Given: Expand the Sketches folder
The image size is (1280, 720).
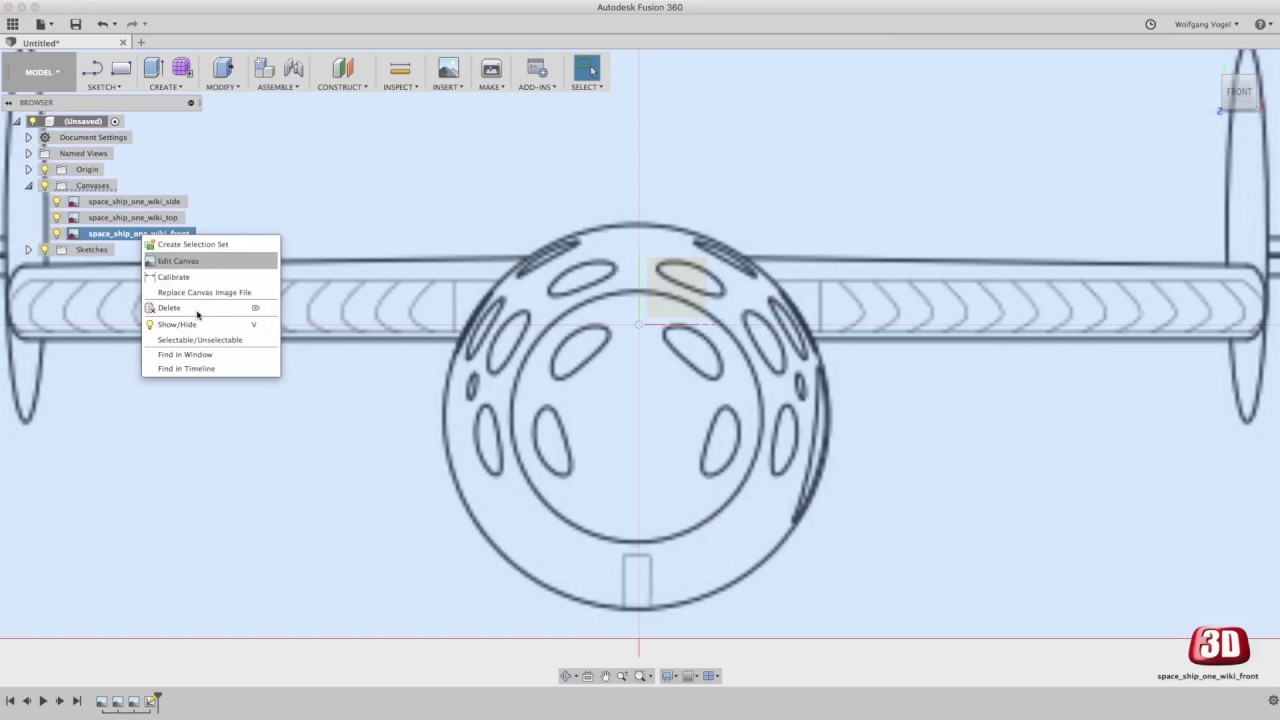Looking at the screenshot, I should (x=28, y=250).
